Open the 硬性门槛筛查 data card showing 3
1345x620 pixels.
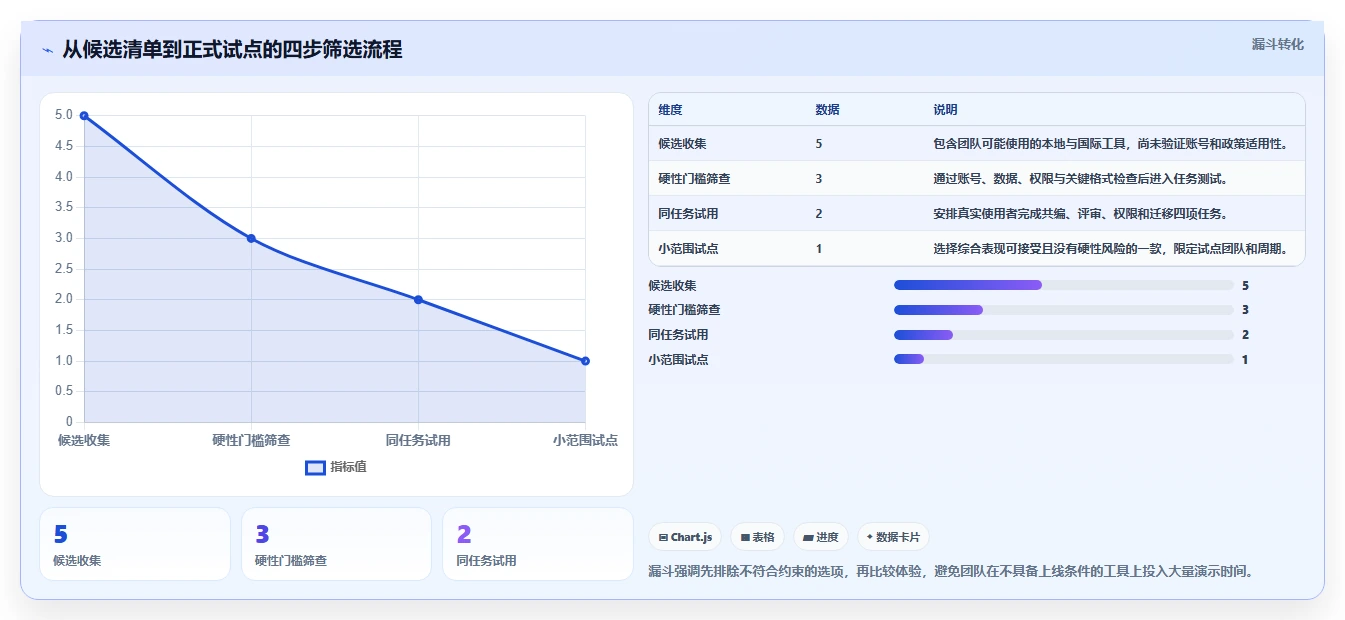coord(336,544)
